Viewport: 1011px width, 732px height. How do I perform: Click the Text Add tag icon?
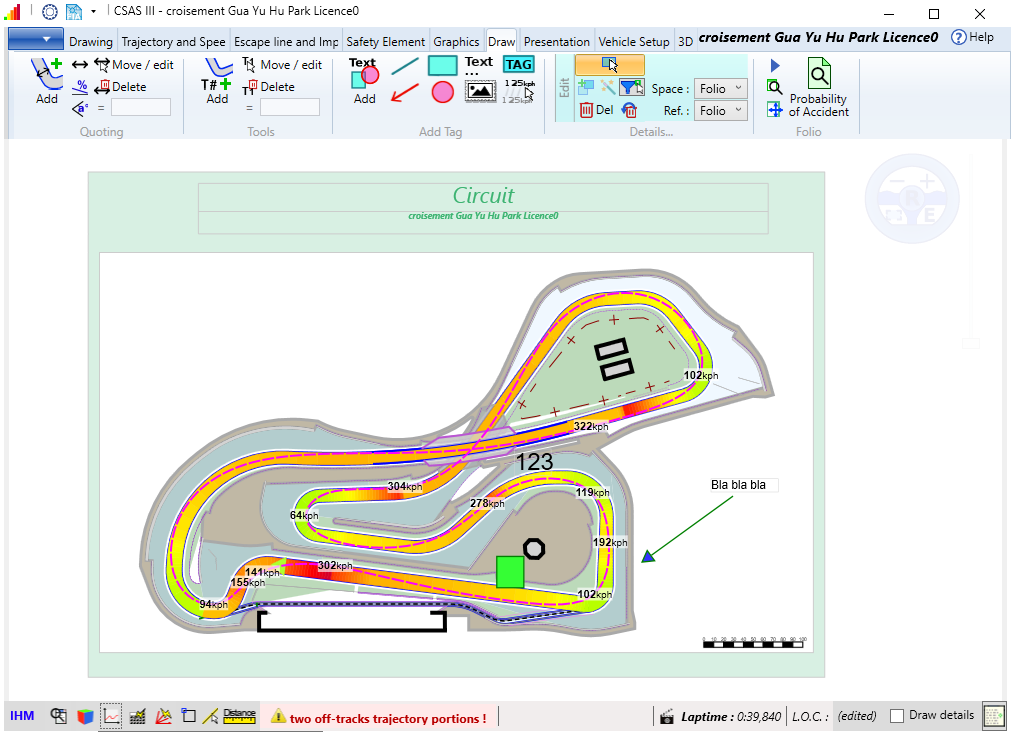(x=364, y=81)
